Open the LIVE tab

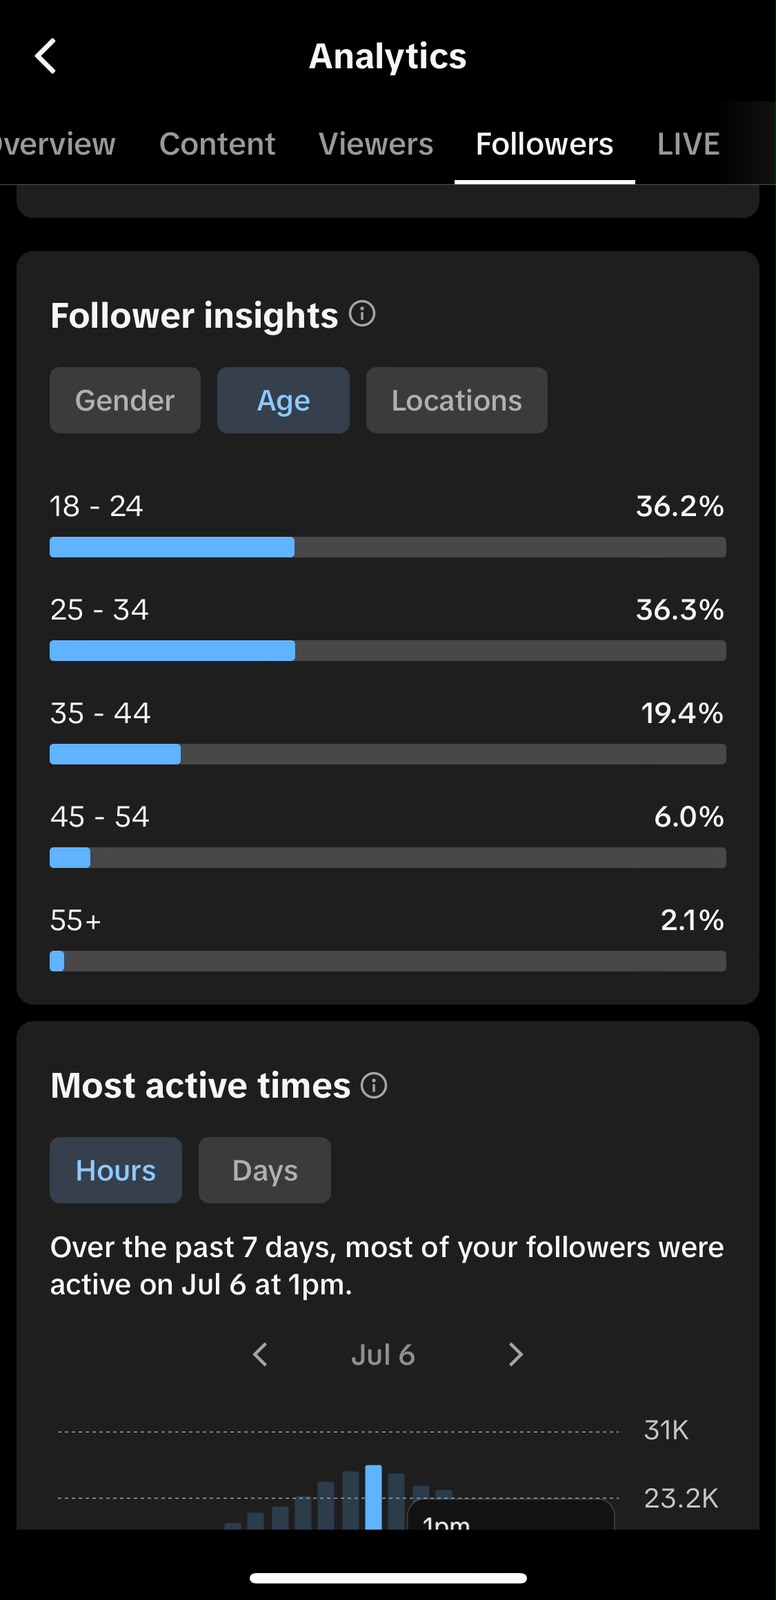point(688,144)
